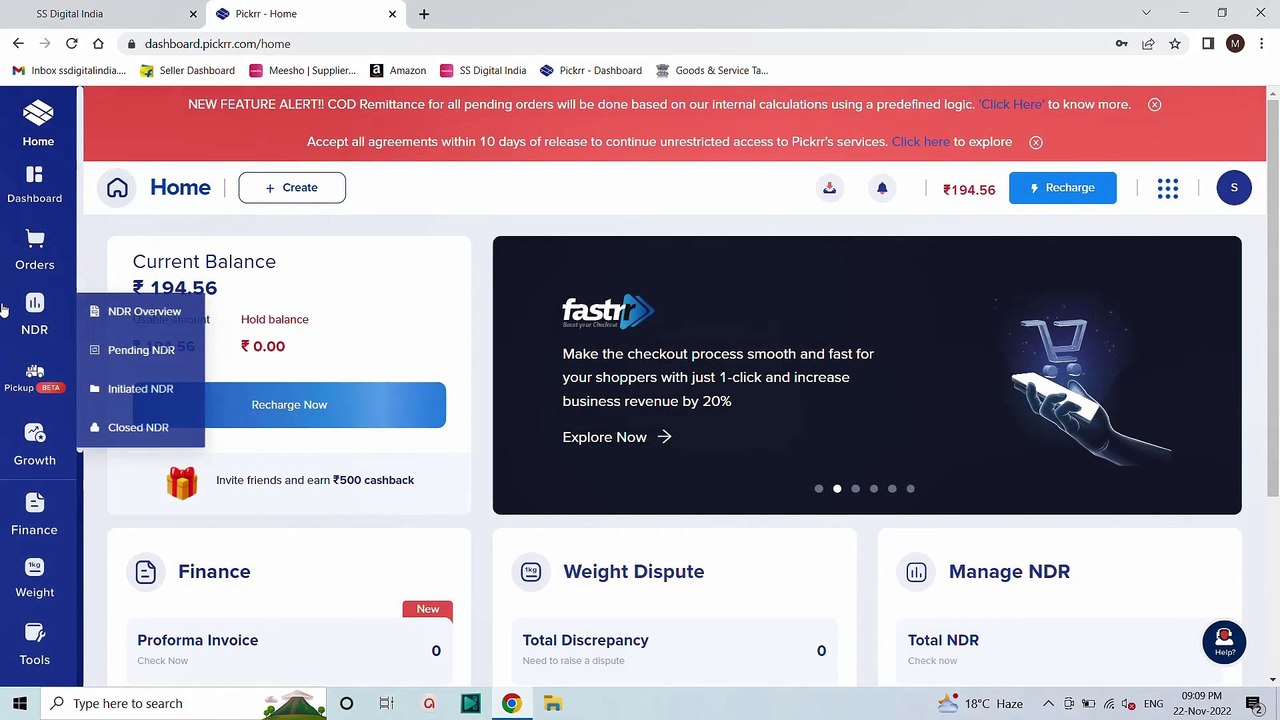This screenshot has width=1280, height=720.
Task: Open the Chrome tab search dropdown
Action: (x=1146, y=13)
